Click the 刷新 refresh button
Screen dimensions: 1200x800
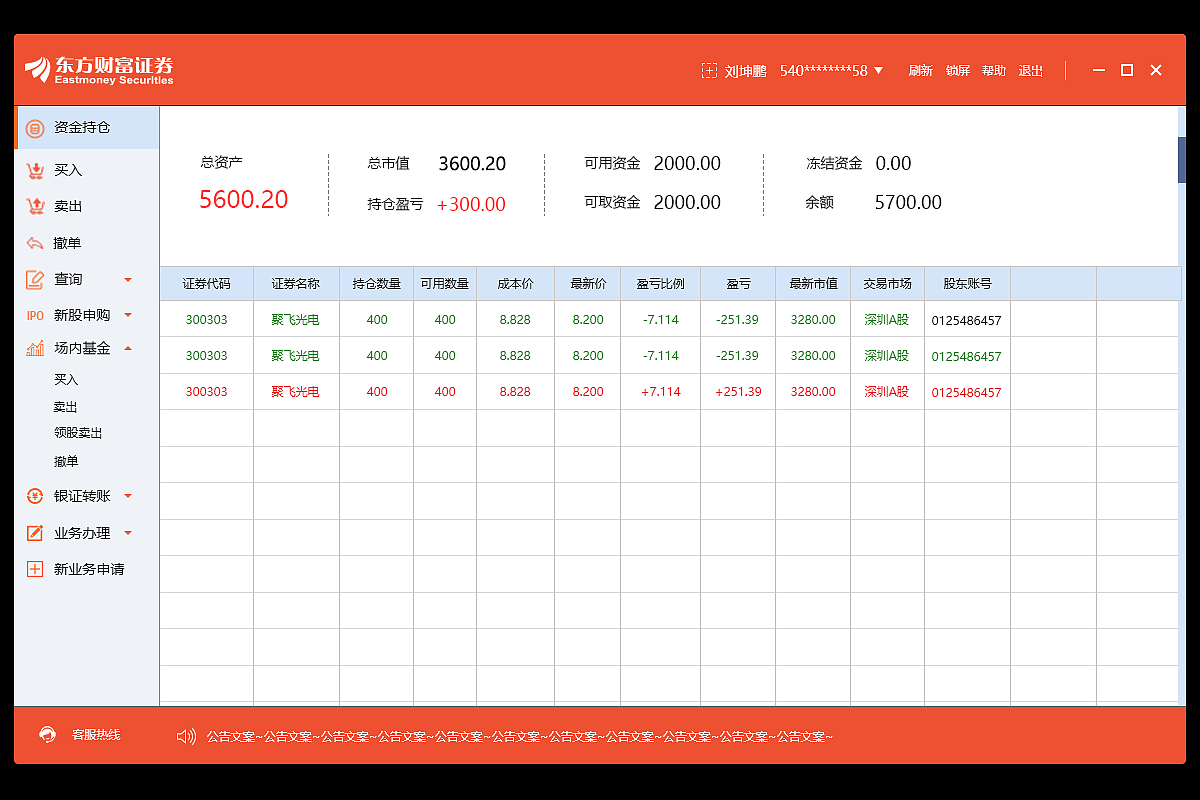click(920, 70)
